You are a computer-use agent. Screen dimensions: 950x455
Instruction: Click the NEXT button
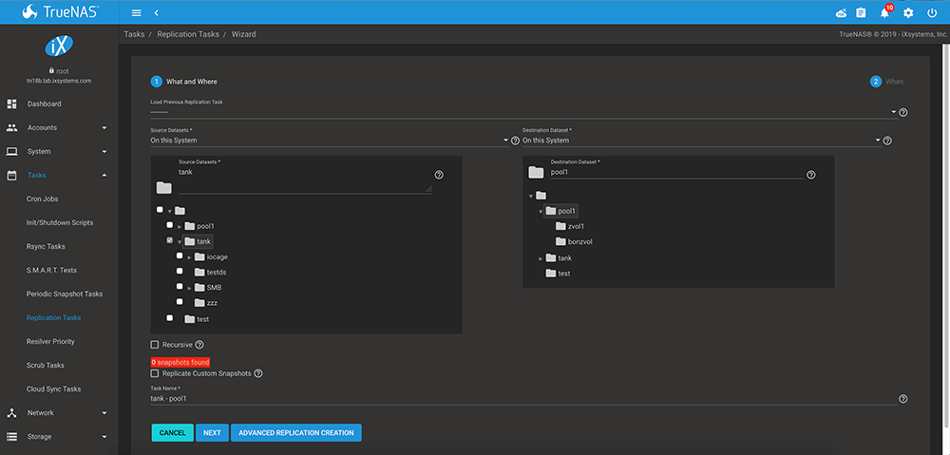(x=212, y=433)
